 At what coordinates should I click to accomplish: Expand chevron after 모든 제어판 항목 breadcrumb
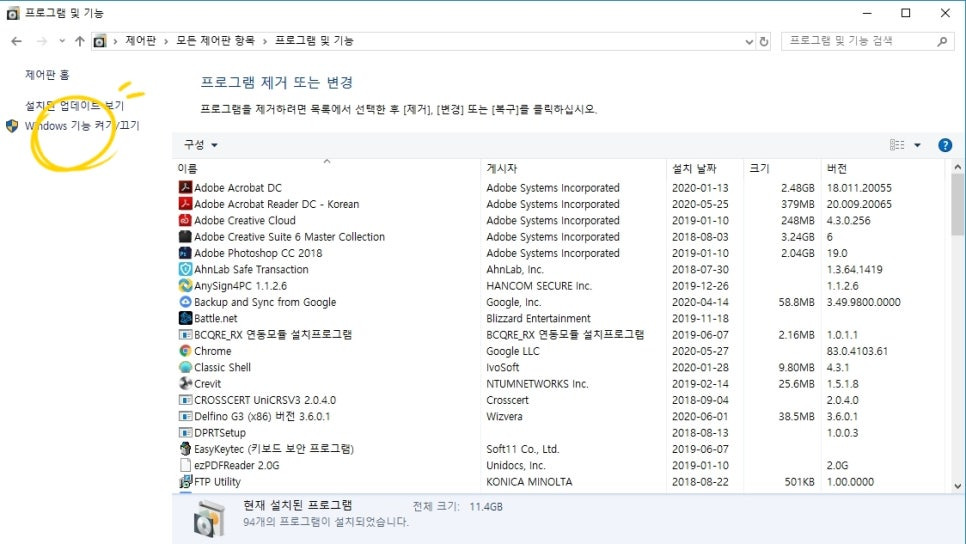265,41
